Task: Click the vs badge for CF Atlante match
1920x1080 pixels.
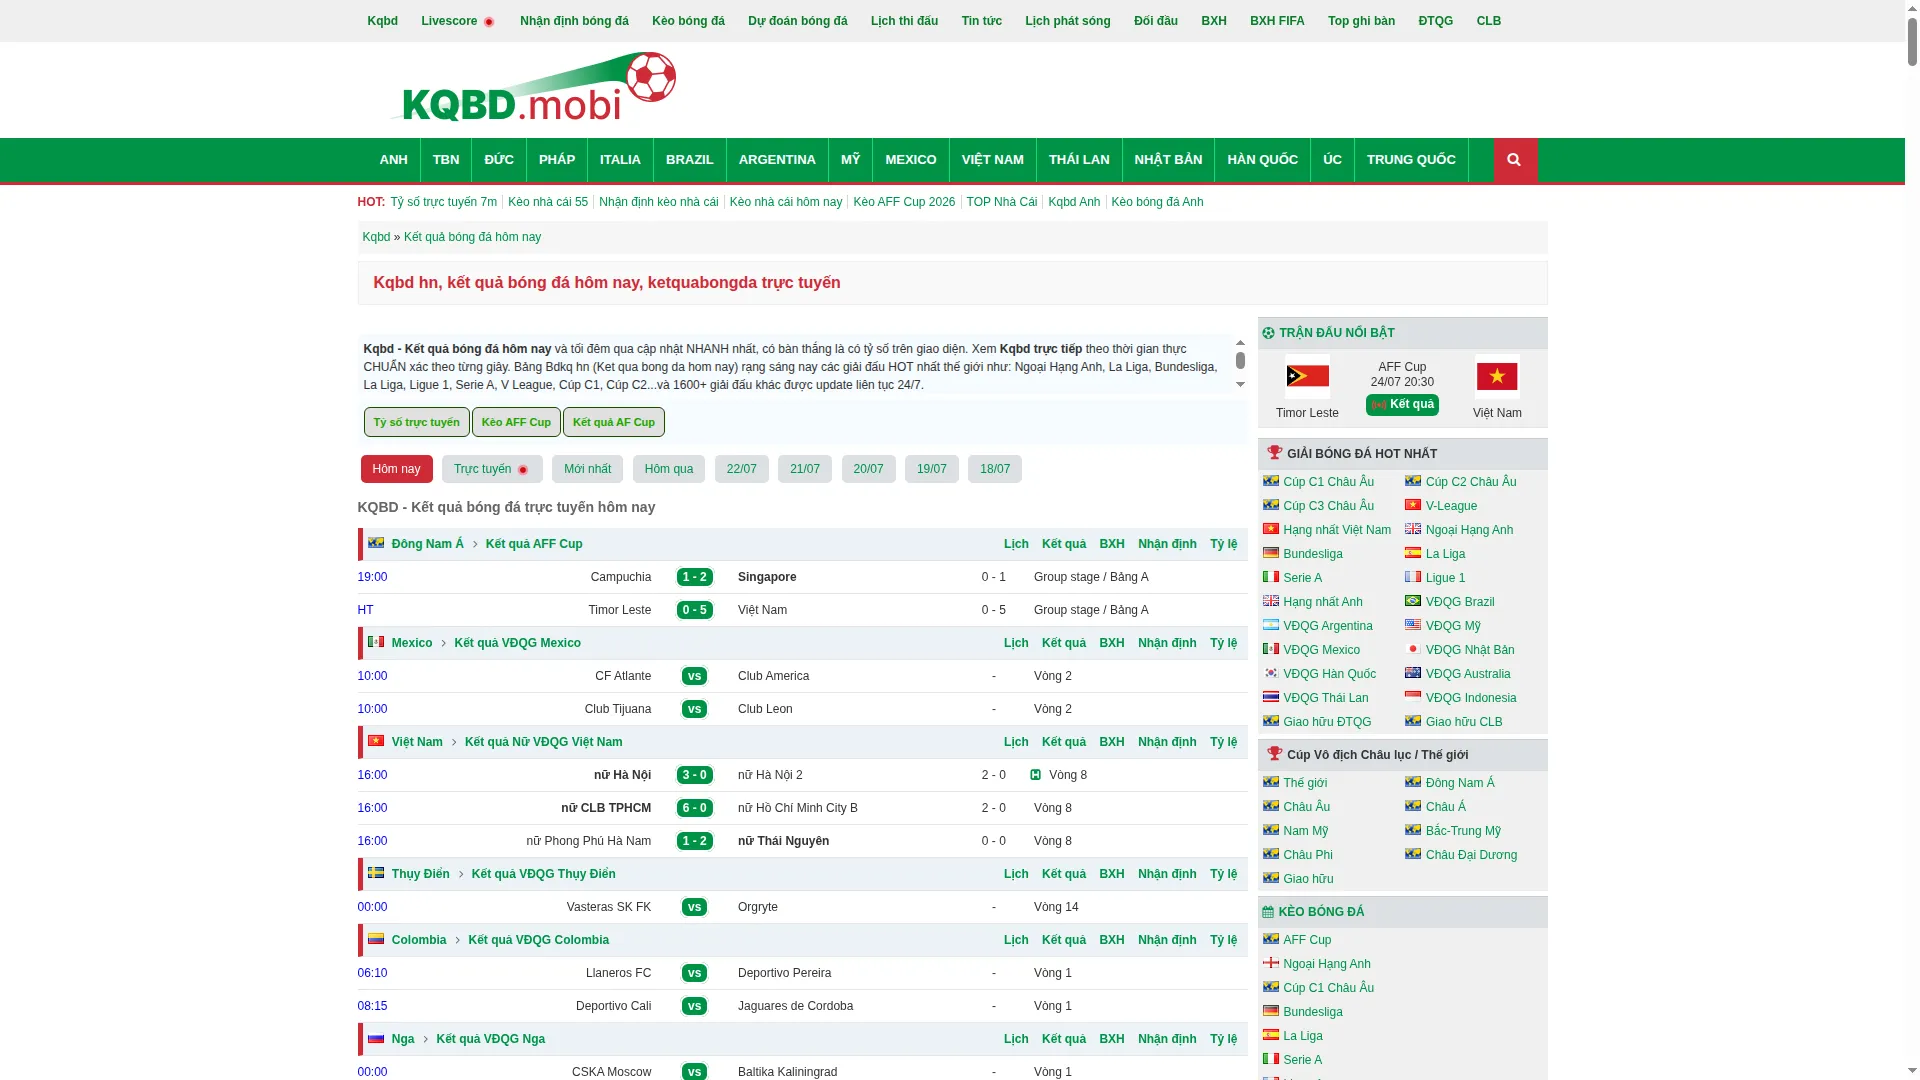Action: [694, 676]
